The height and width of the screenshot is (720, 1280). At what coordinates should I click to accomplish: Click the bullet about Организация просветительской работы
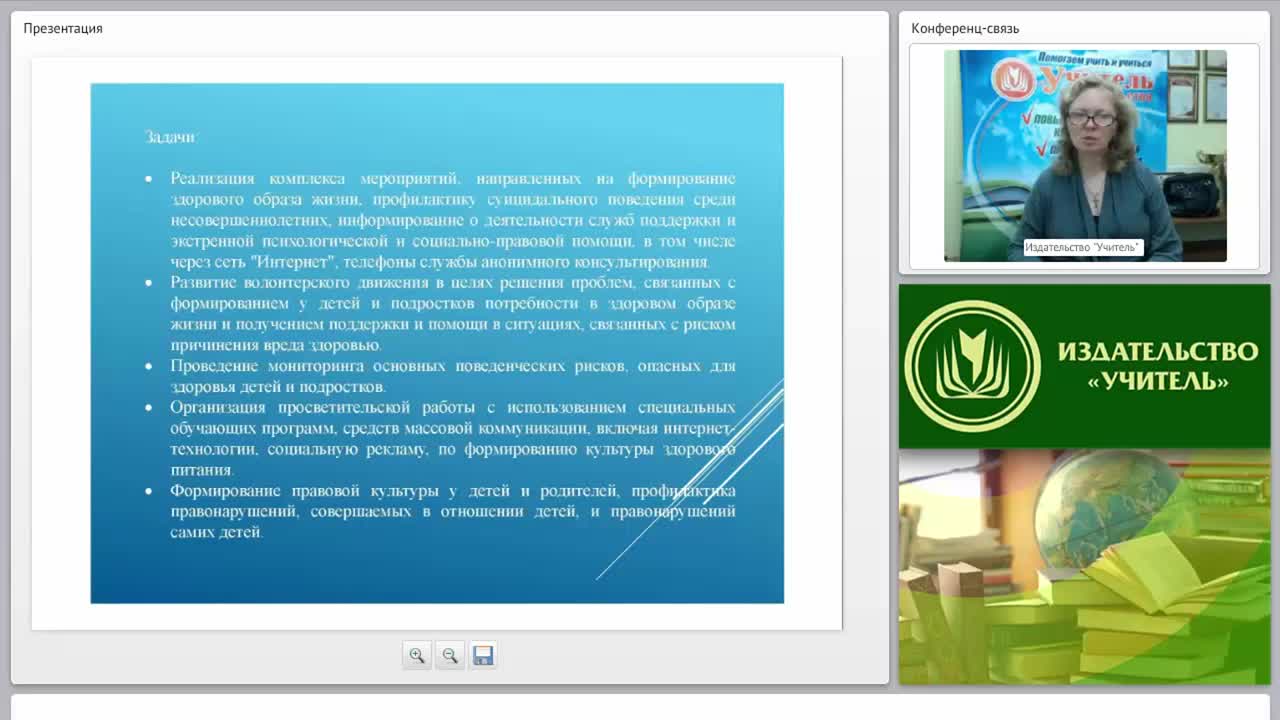(452, 438)
